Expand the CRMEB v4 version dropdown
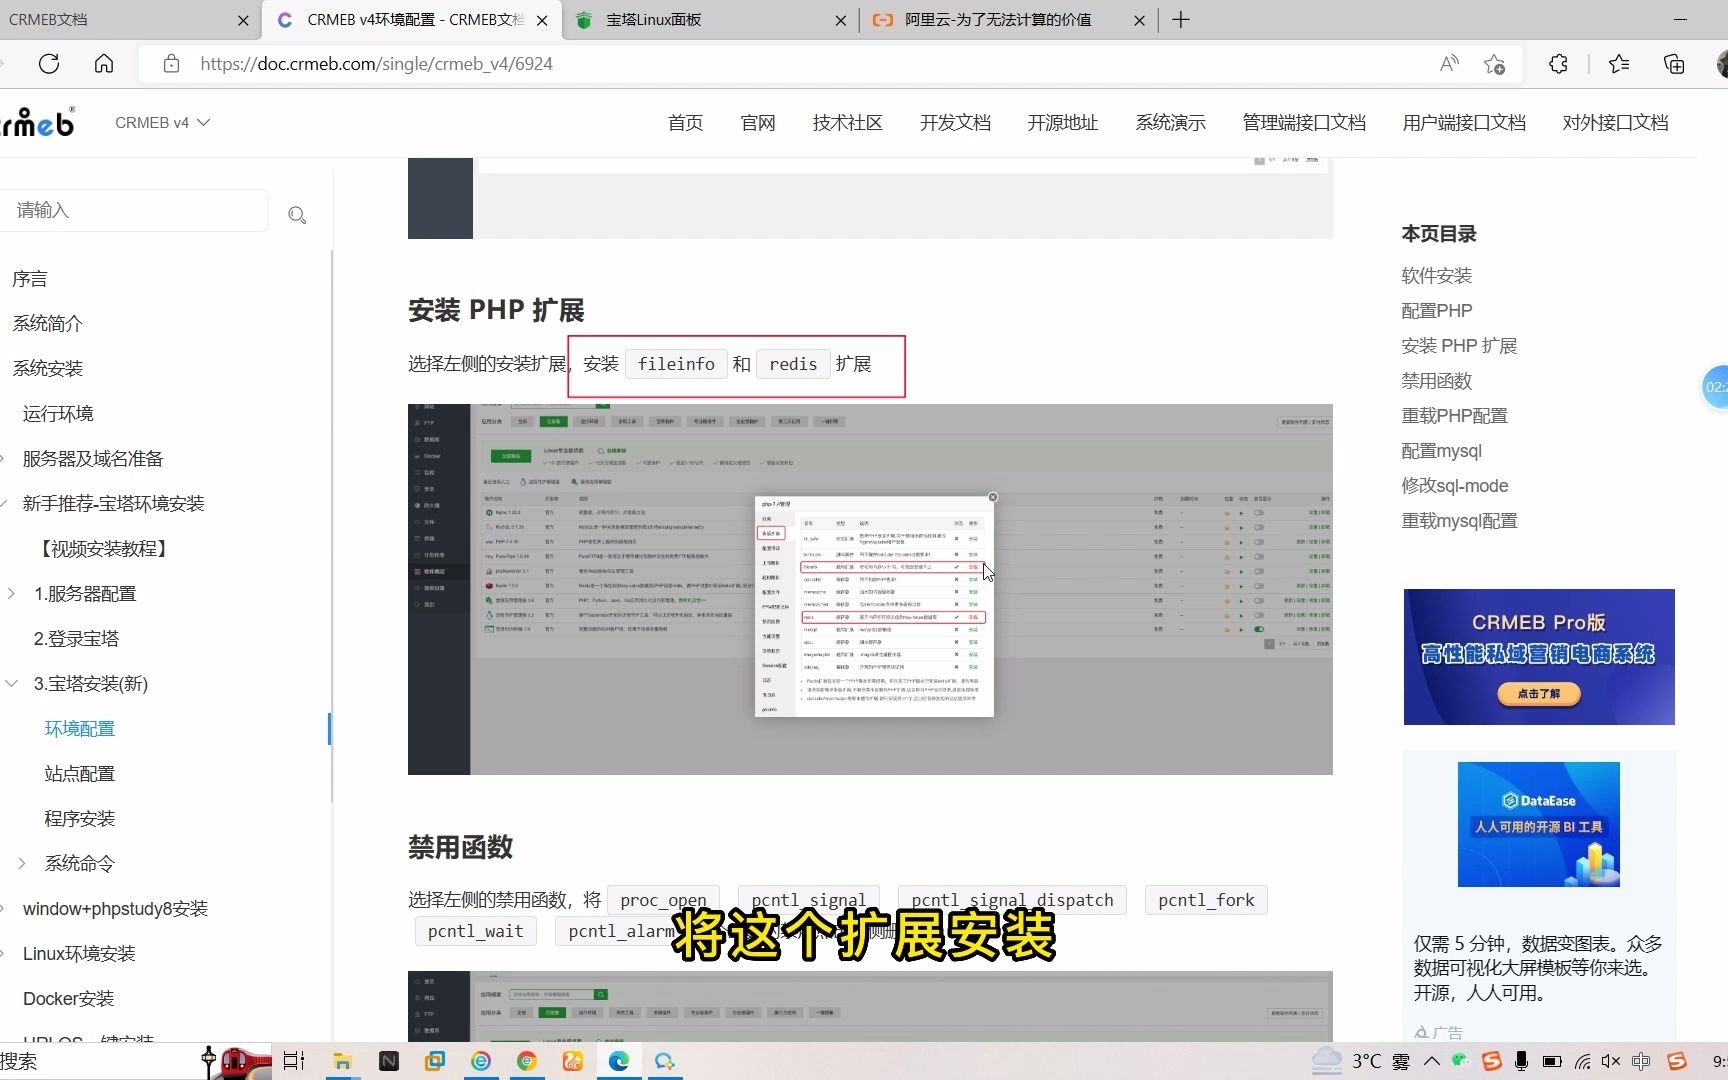Screen dimensions: 1728x1080 162,122
